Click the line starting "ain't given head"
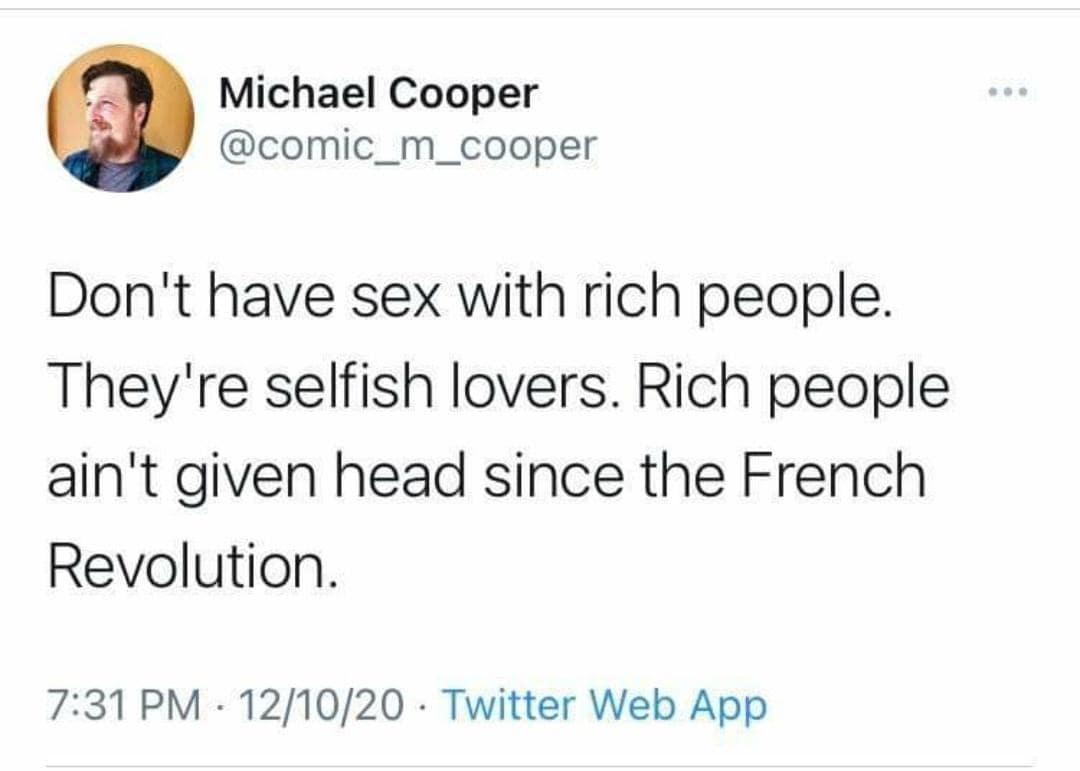This screenshot has height=771, width=1080. coord(486,475)
